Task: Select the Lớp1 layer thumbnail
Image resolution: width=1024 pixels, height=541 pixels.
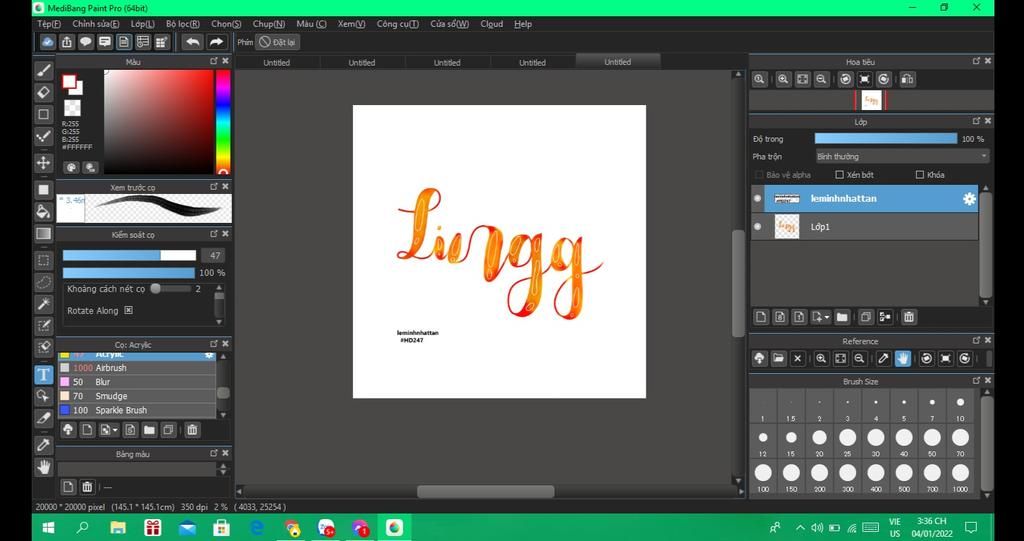Action: point(787,227)
